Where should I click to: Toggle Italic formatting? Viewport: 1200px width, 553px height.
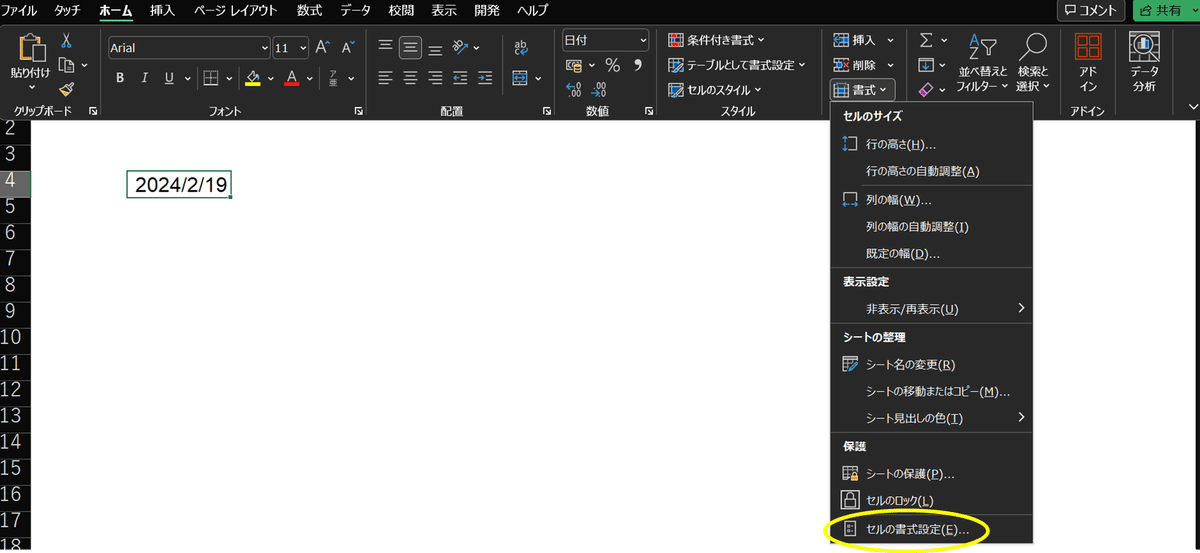tap(145, 78)
